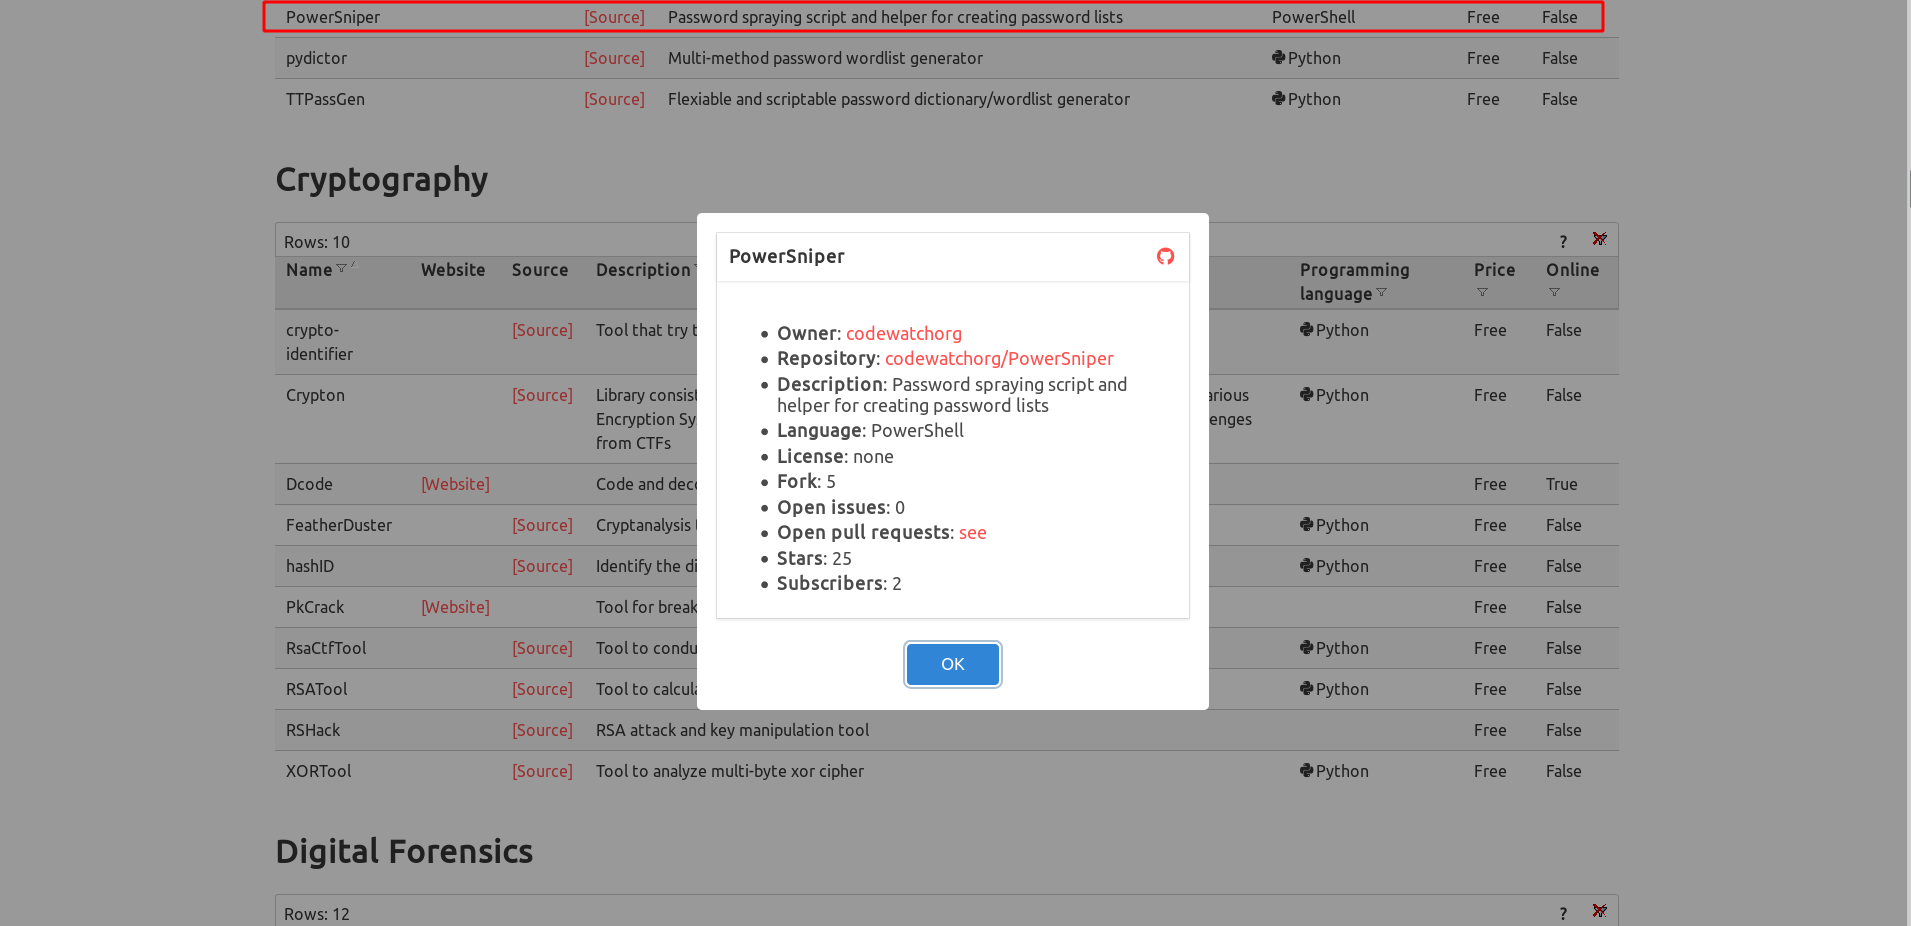Click the 'Language: PowerShell' entry in dialog

(x=870, y=431)
